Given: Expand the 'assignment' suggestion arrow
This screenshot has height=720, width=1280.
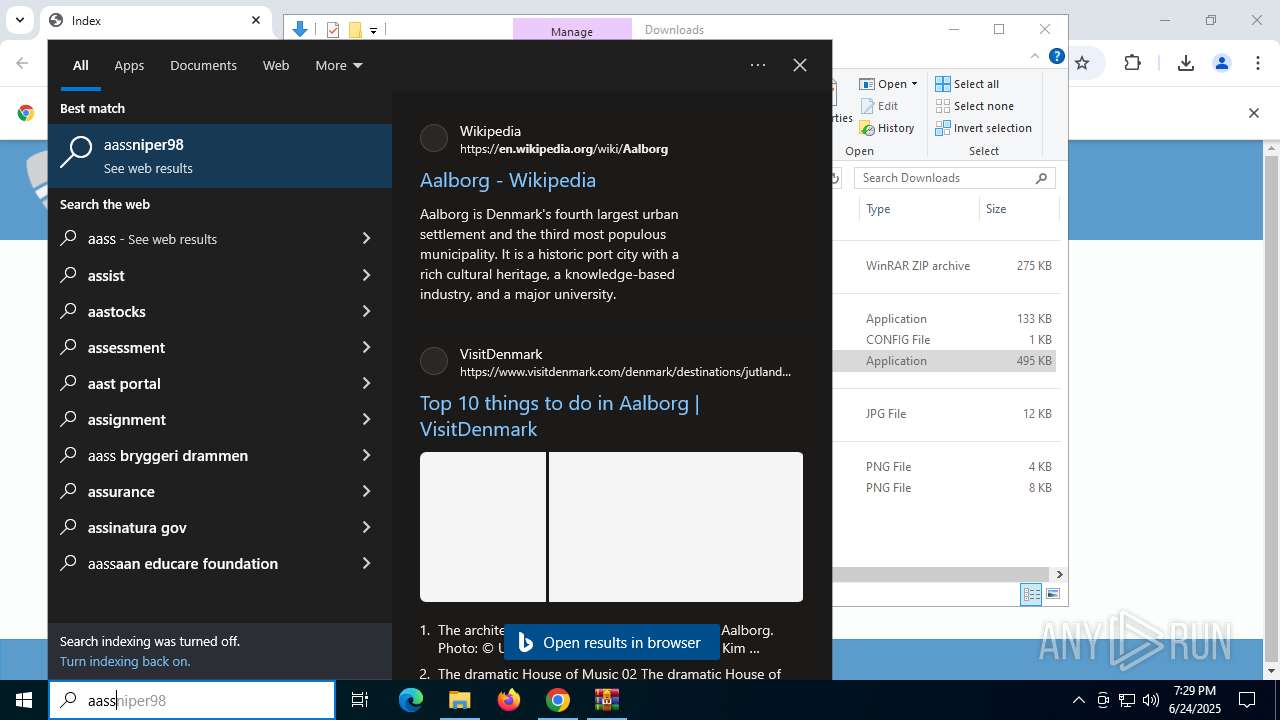Looking at the screenshot, I should 366,419.
